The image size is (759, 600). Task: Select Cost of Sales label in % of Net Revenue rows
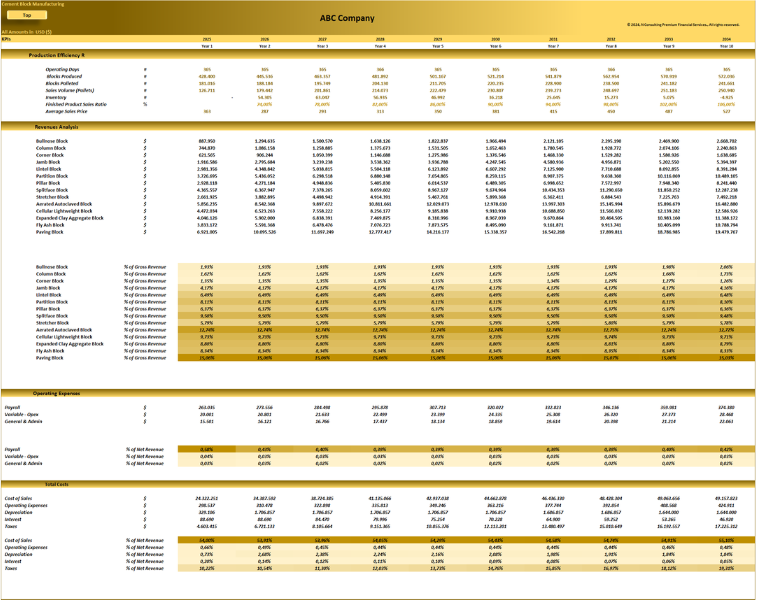pyautogui.click(x=18, y=540)
